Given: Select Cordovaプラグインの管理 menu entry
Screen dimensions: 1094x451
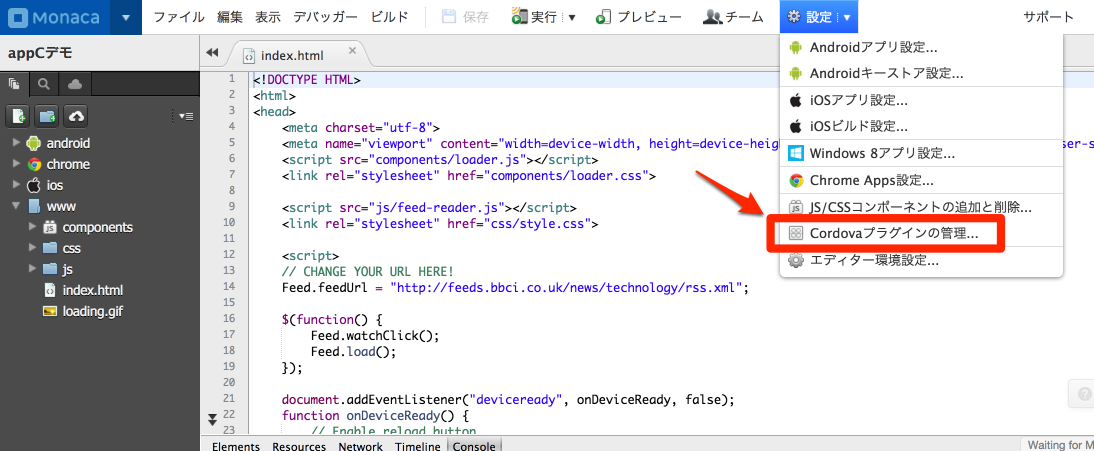Looking at the screenshot, I should pos(893,233).
